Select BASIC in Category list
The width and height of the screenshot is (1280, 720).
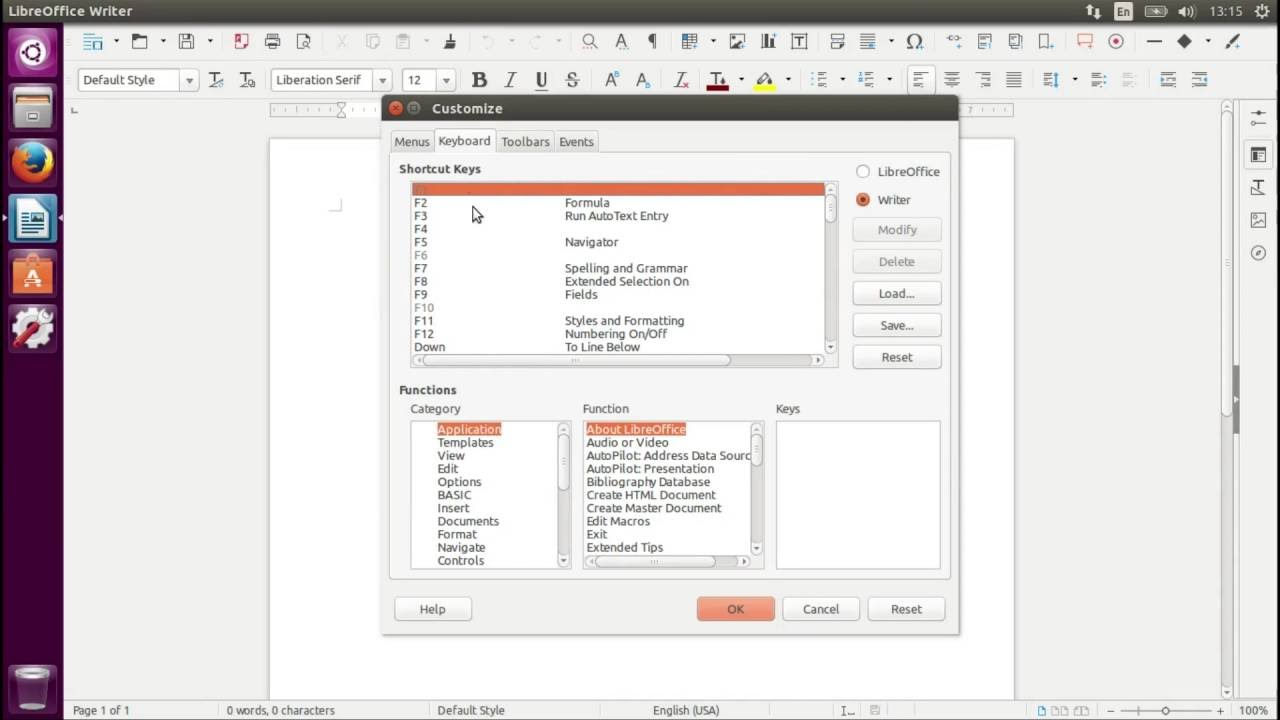[454, 495]
